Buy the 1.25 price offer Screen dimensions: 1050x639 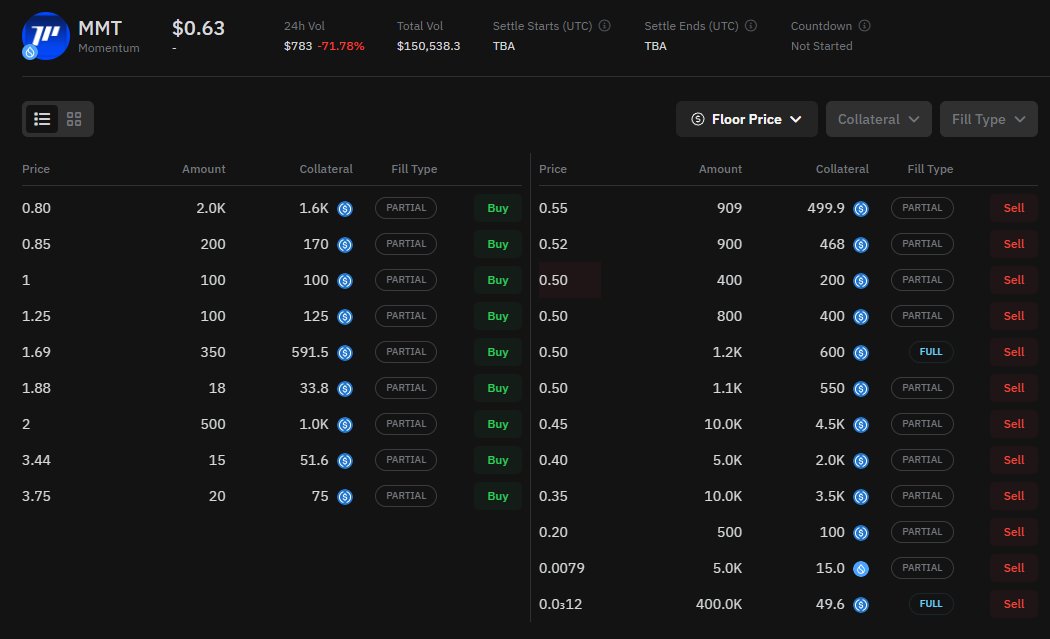coord(498,316)
